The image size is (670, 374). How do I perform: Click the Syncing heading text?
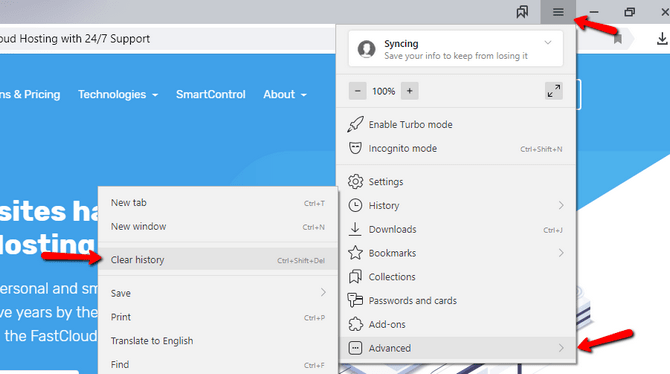click(401, 44)
